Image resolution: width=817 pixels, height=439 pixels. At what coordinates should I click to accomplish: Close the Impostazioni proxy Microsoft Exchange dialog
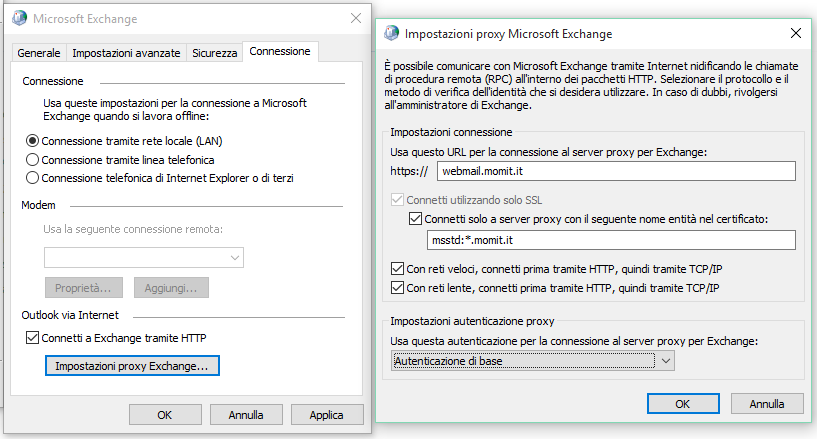(x=795, y=33)
